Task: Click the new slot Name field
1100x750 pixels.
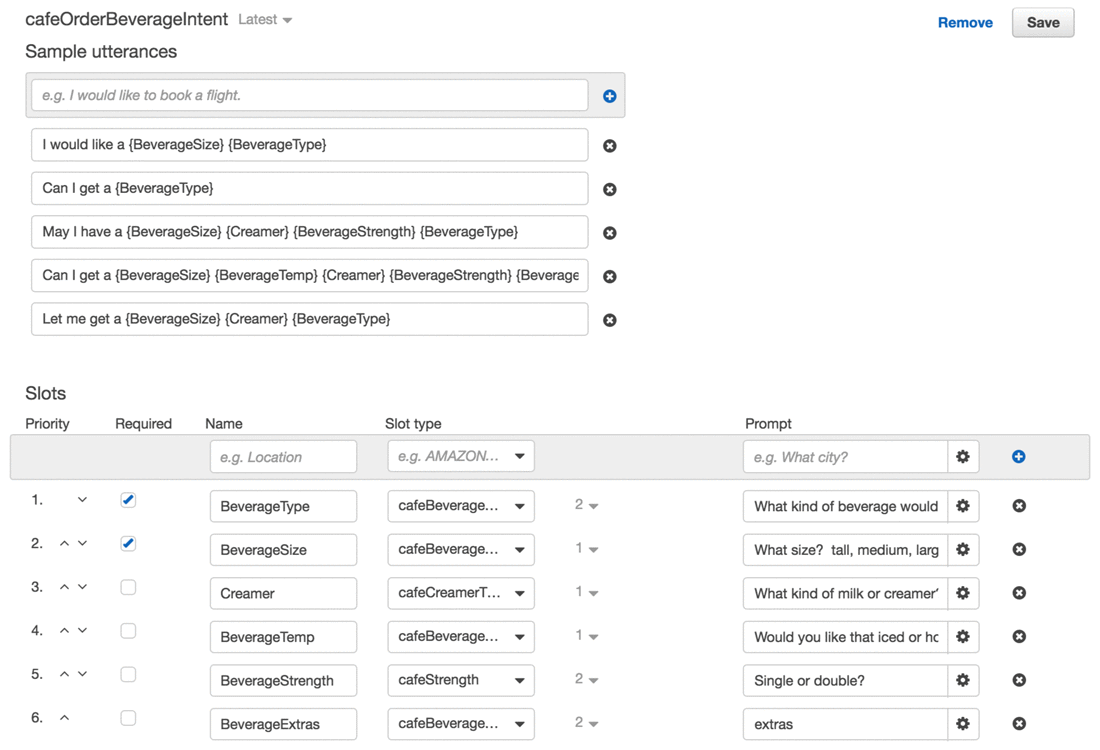Action: pyautogui.click(x=283, y=457)
